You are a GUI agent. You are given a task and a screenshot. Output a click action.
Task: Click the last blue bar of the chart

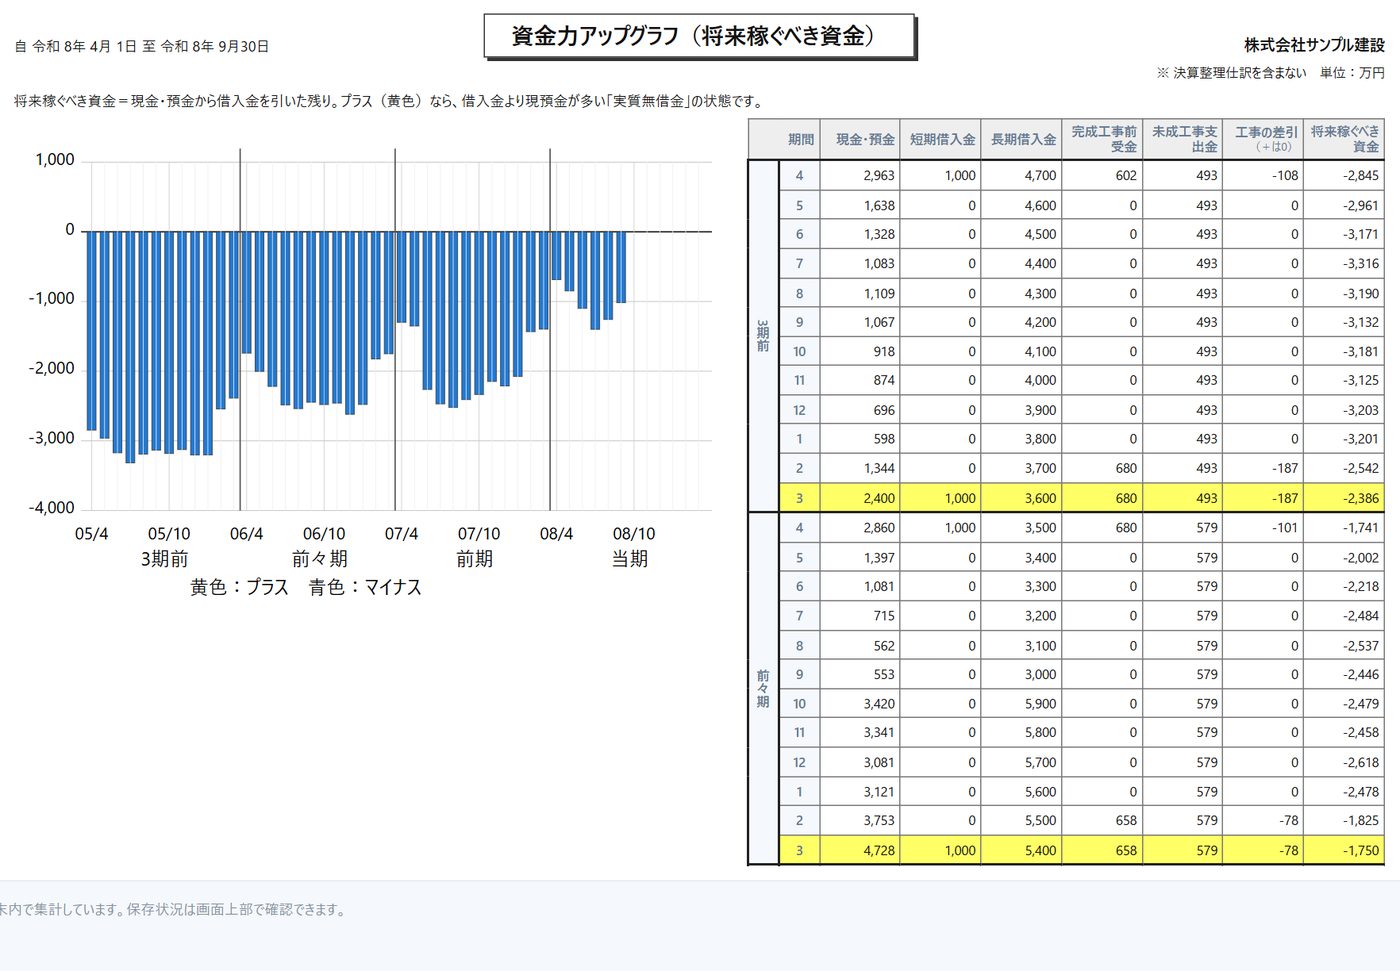621,267
